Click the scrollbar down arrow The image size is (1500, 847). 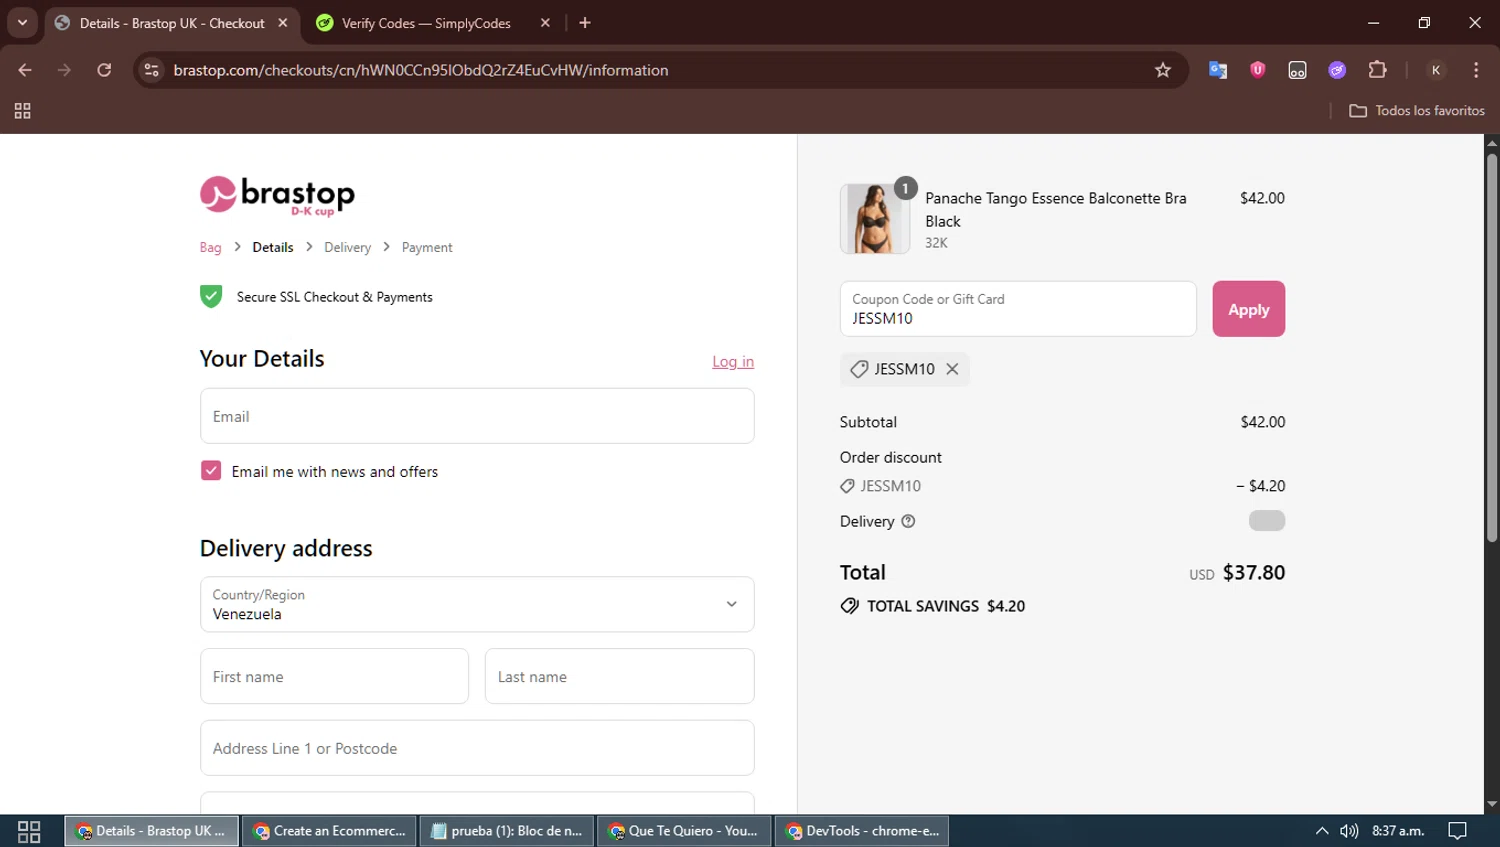[x=1492, y=804]
